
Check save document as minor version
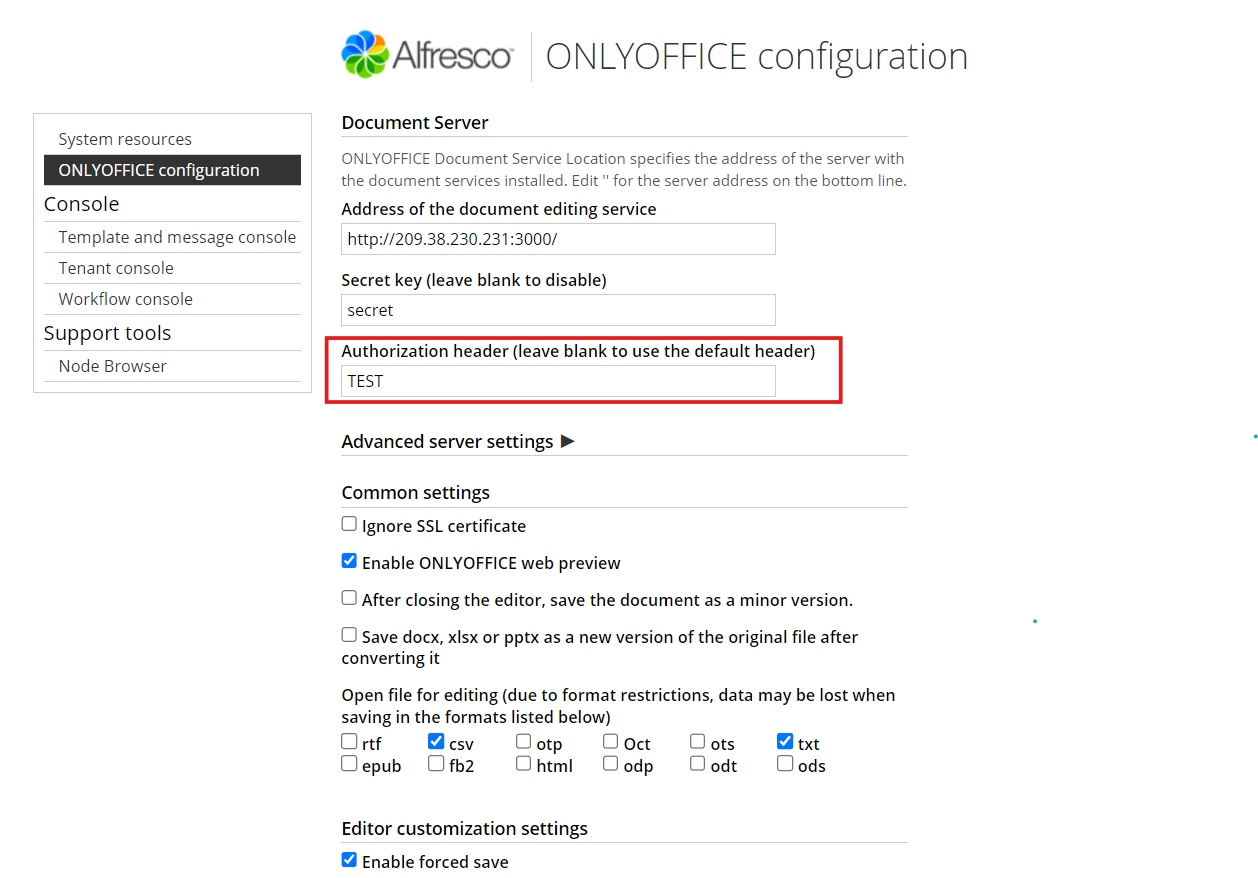[349, 598]
